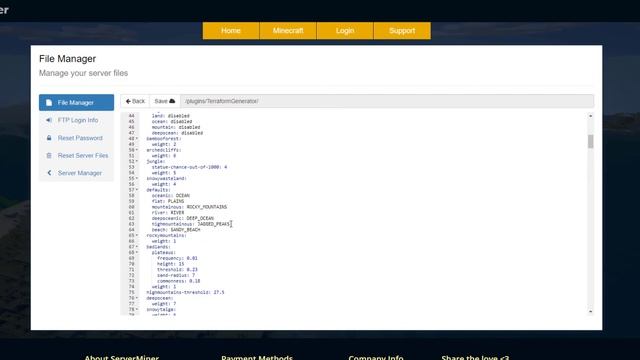Click the cloud icon on the Save button
The image size is (640, 360).
tap(172, 101)
